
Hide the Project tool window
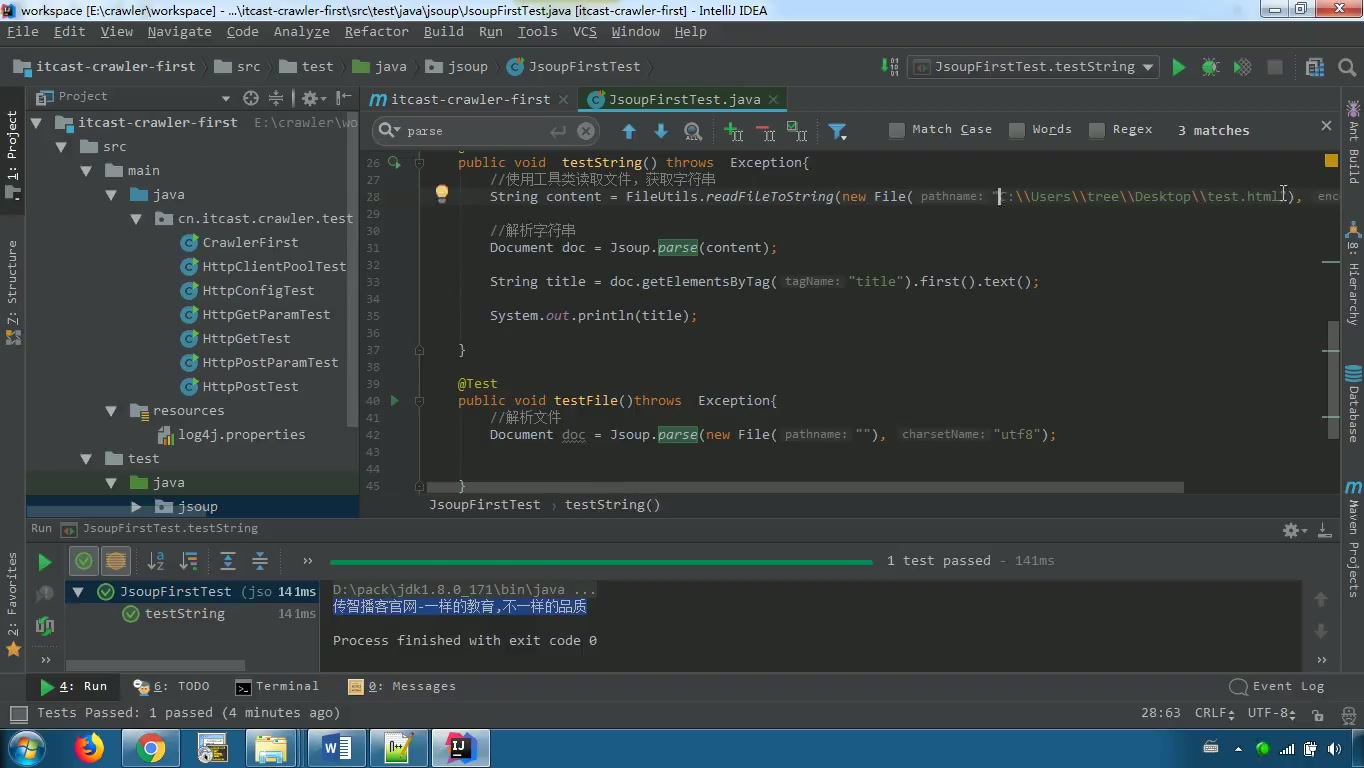point(344,97)
